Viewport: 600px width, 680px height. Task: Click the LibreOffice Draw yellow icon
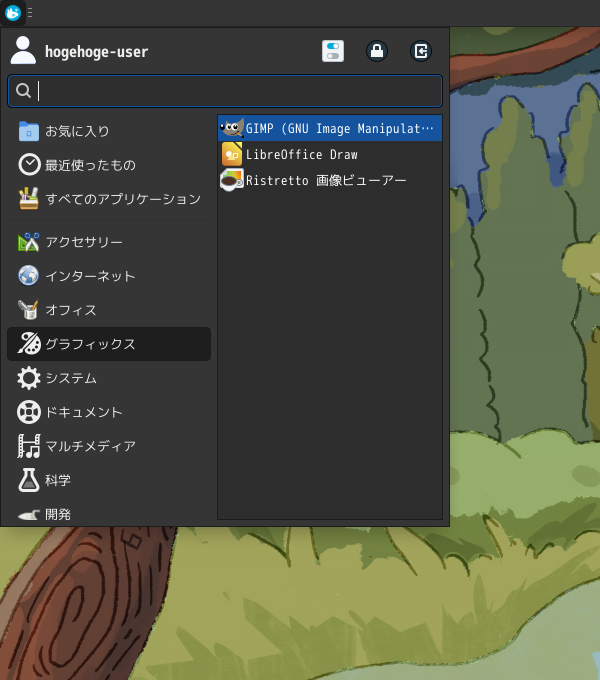point(232,154)
